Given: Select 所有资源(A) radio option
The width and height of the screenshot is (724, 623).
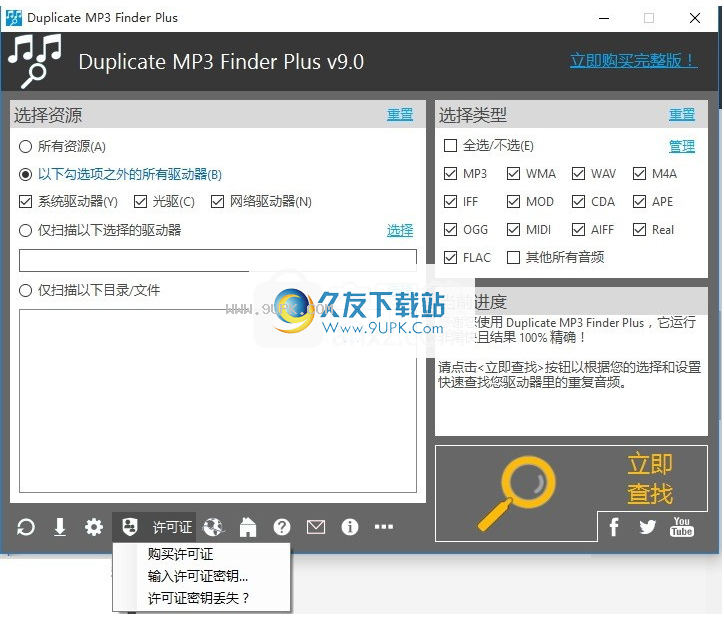Looking at the screenshot, I should click(25, 147).
